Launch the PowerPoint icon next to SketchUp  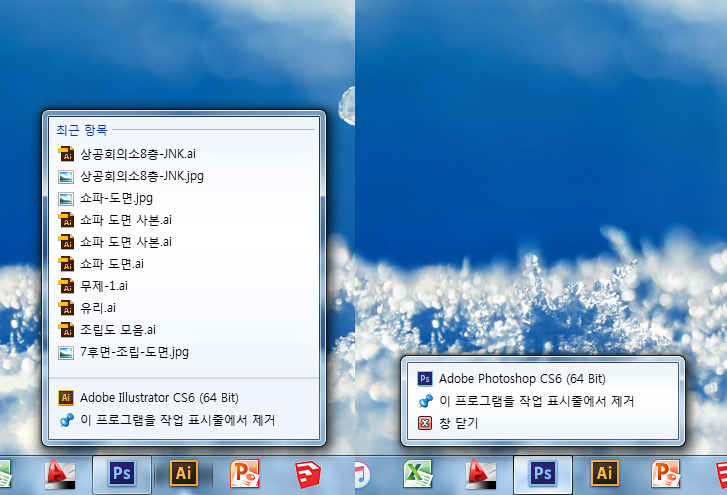(245, 474)
